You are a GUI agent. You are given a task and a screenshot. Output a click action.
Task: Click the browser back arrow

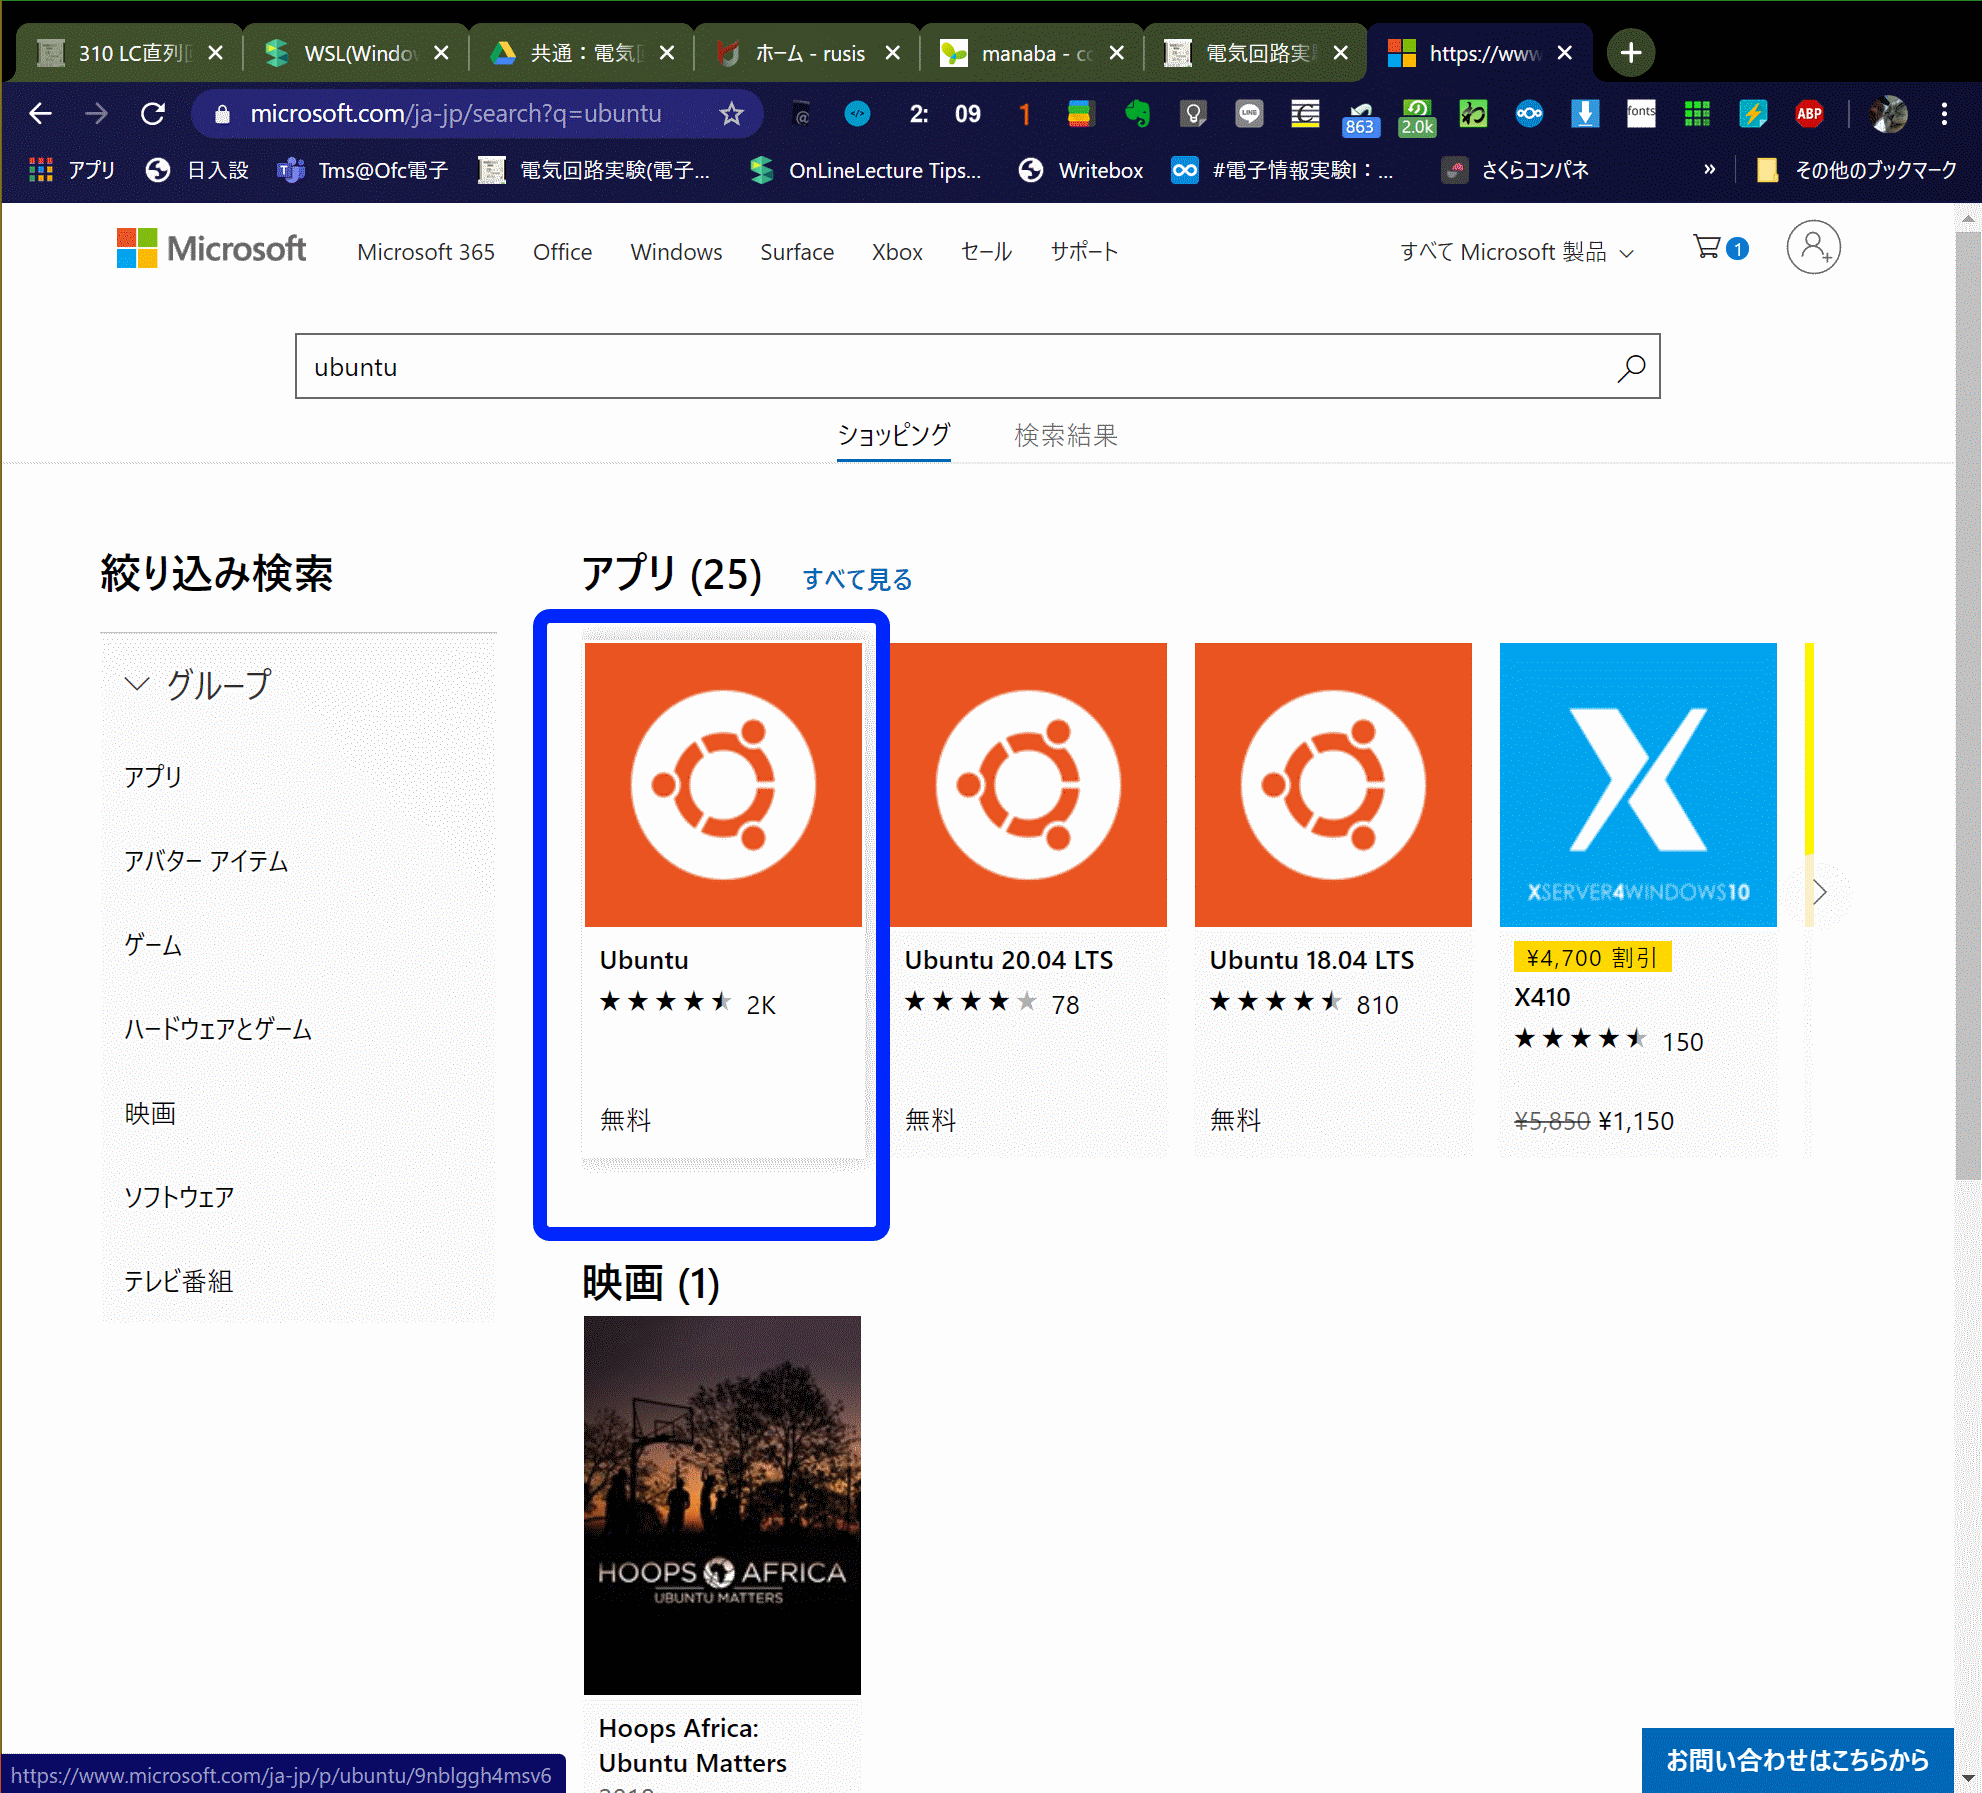(x=40, y=114)
